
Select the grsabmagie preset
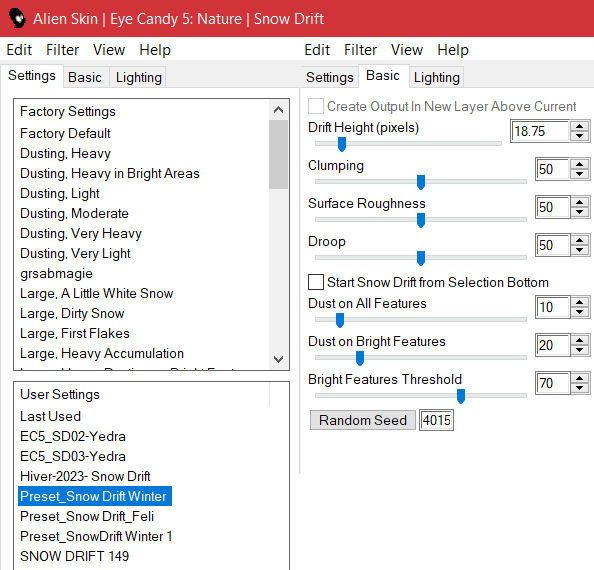[x=56, y=273]
